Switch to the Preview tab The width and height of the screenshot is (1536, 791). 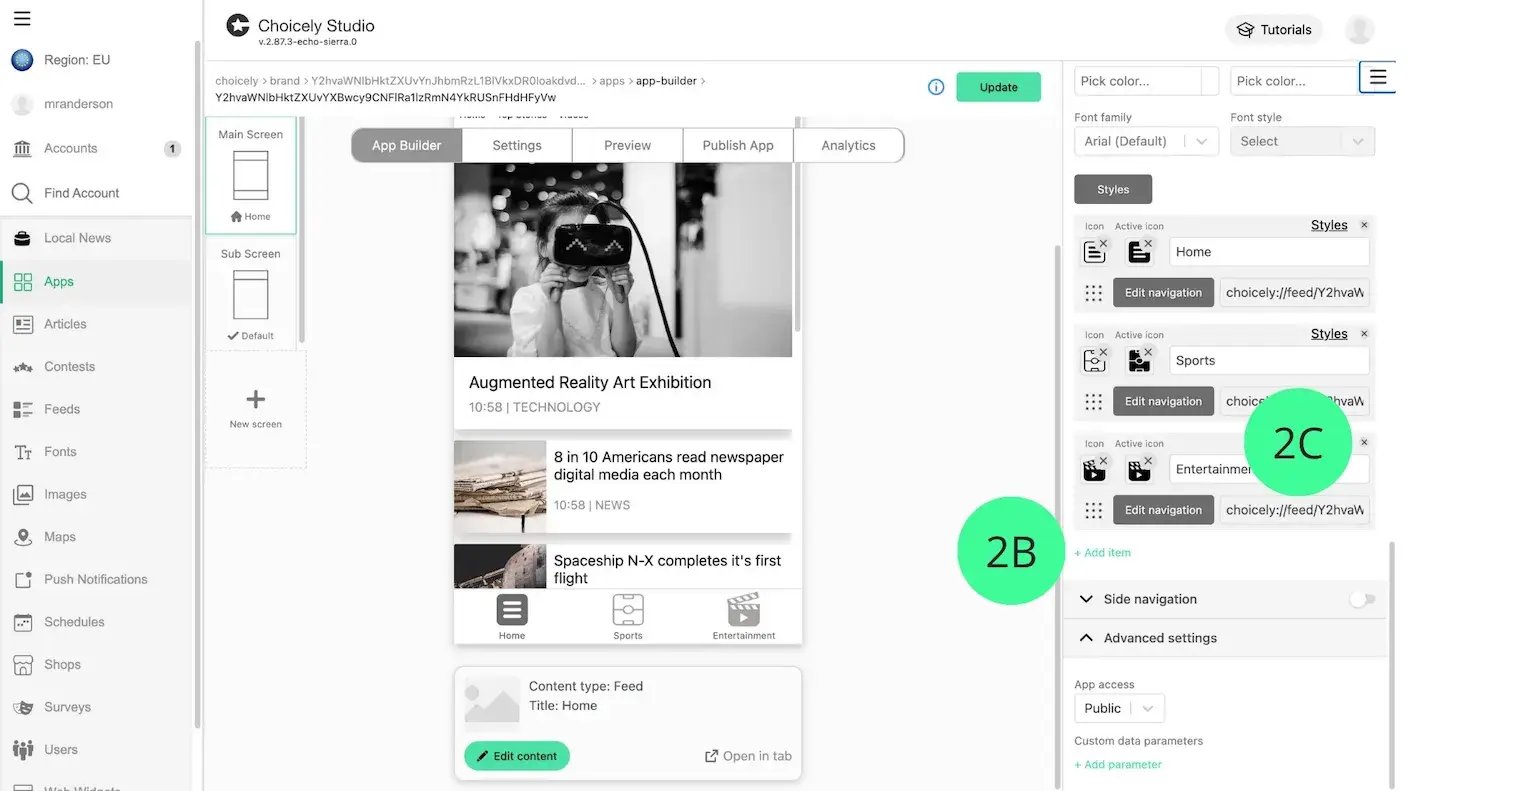[x=627, y=145]
